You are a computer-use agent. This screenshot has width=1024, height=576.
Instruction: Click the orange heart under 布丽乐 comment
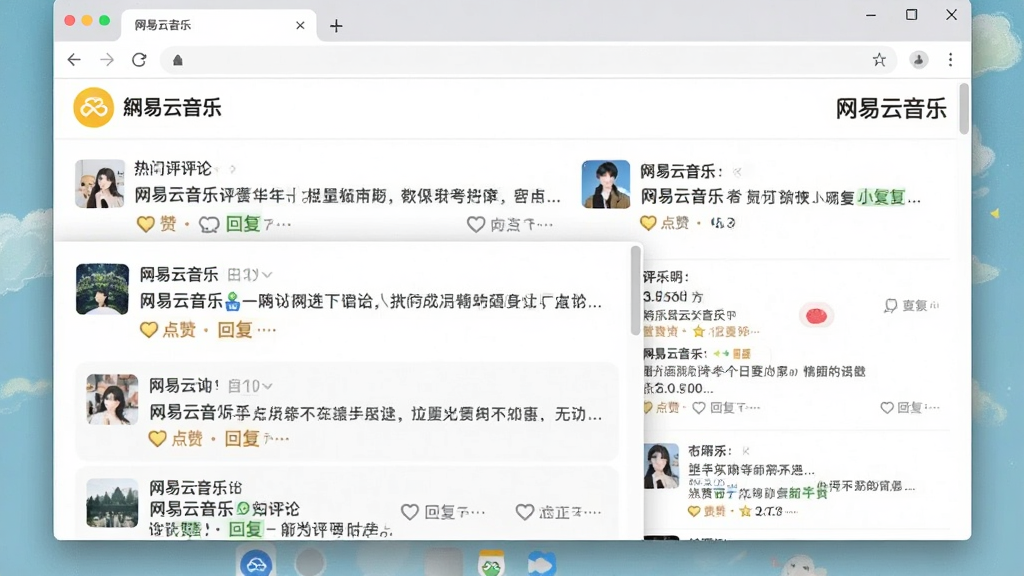[694, 511]
